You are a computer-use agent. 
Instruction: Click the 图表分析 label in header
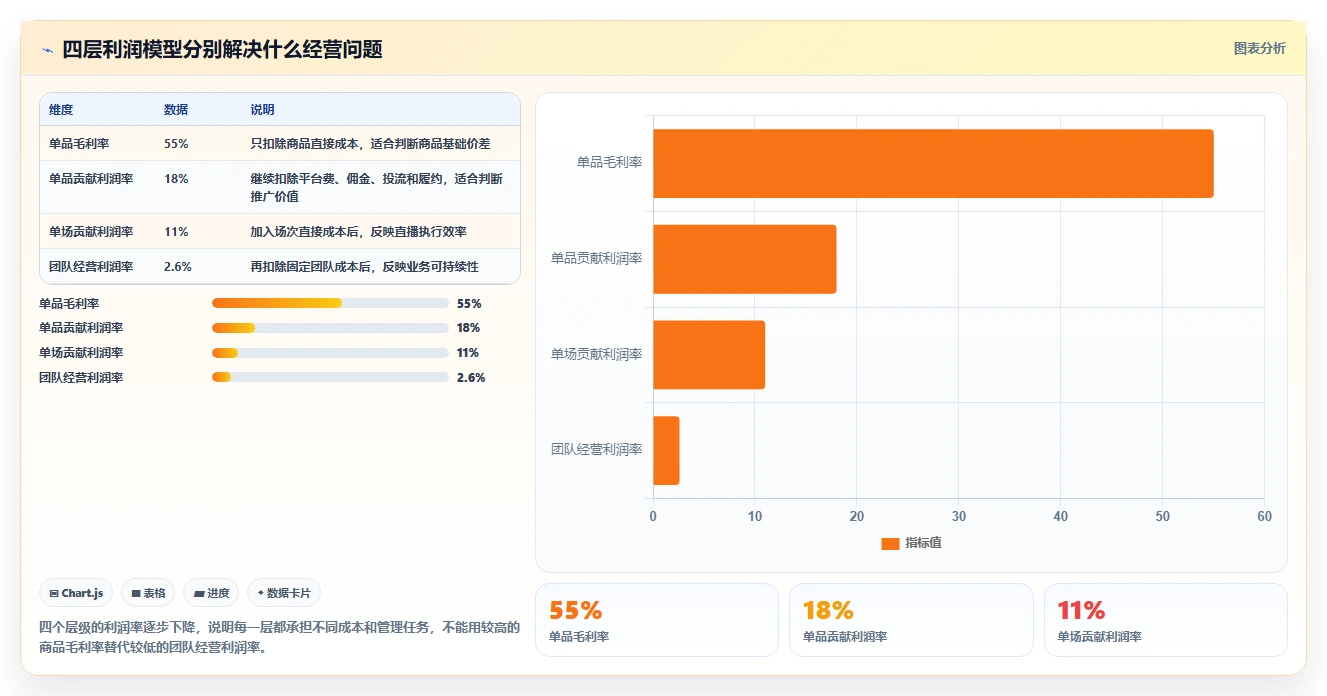pos(1259,48)
